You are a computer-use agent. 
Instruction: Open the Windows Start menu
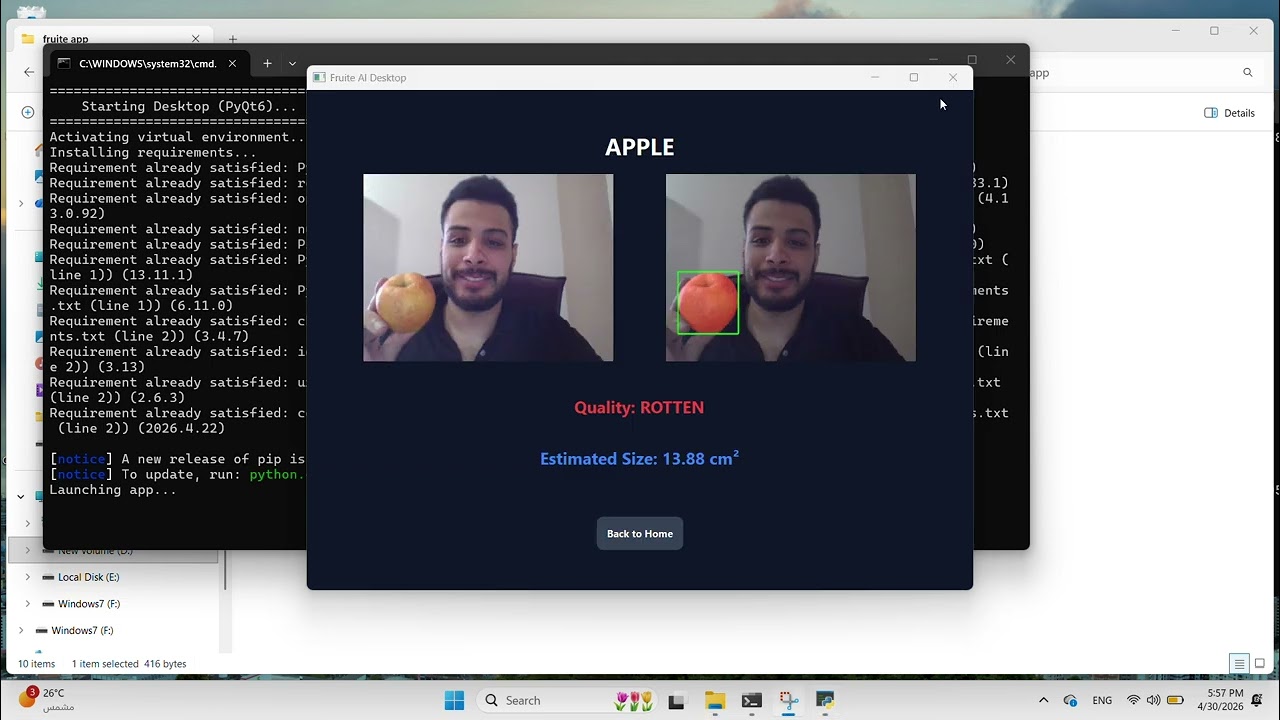pyautogui.click(x=454, y=700)
